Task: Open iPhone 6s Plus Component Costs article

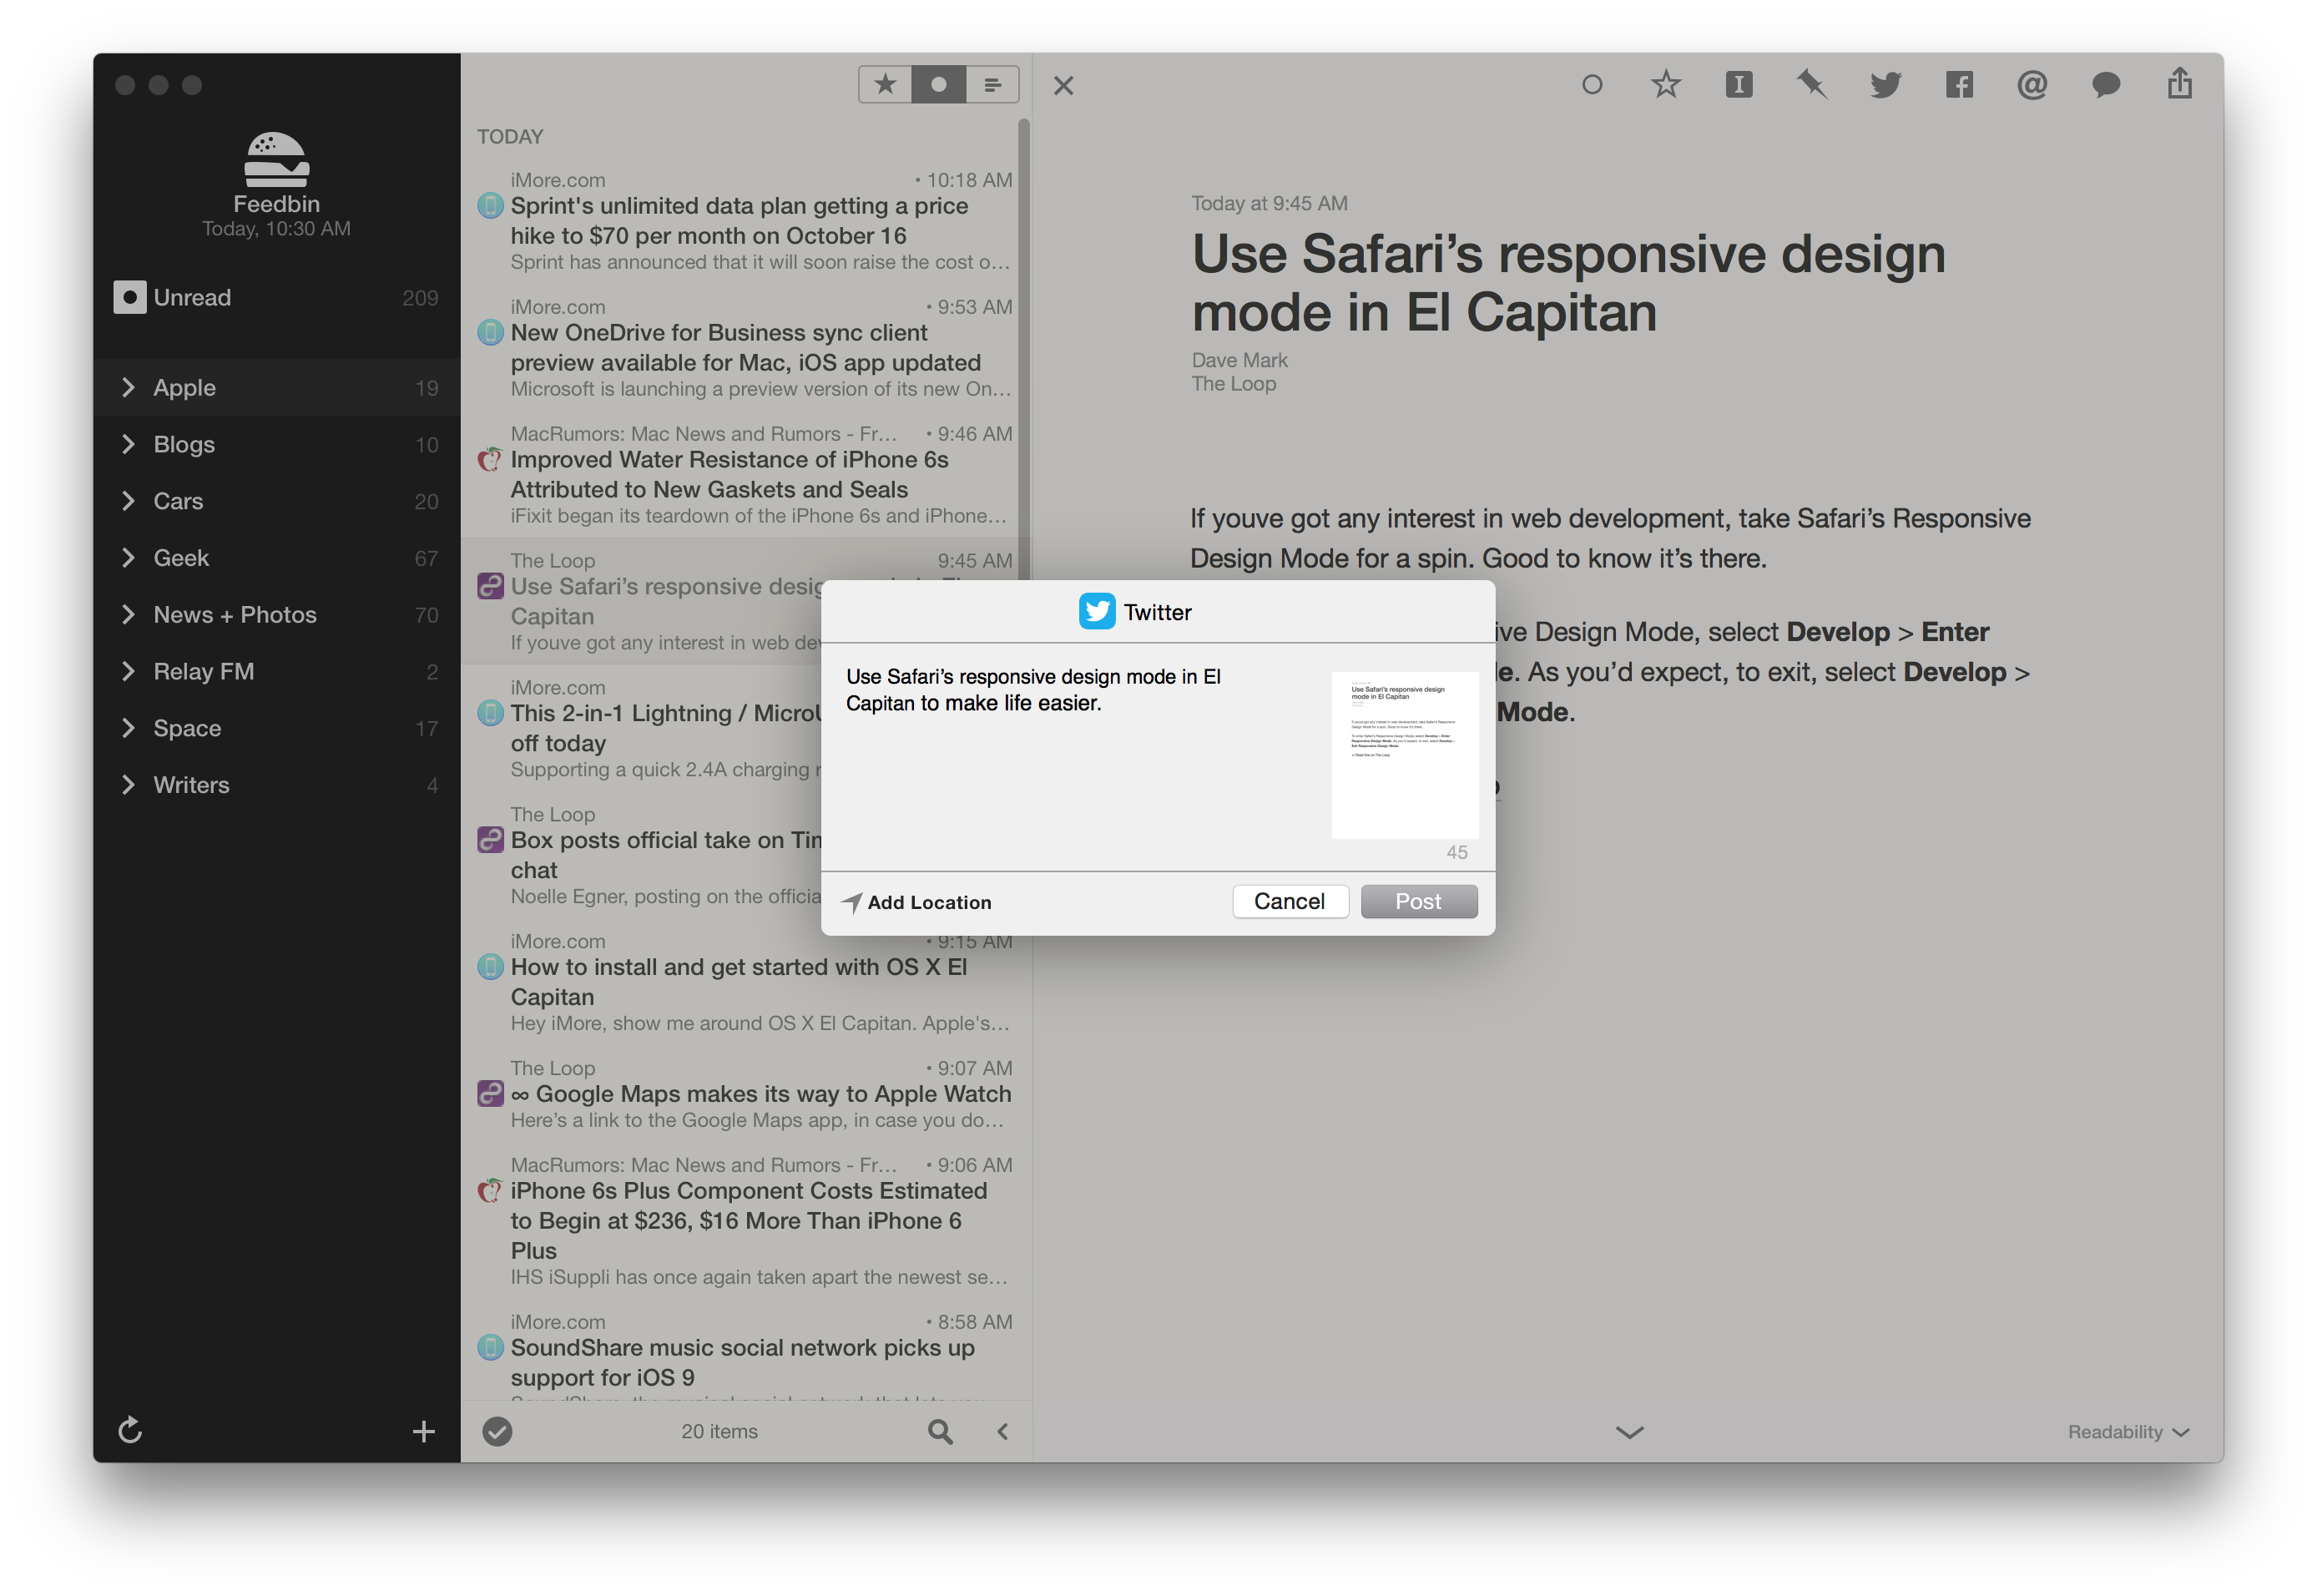Action: [x=745, y=1220]
